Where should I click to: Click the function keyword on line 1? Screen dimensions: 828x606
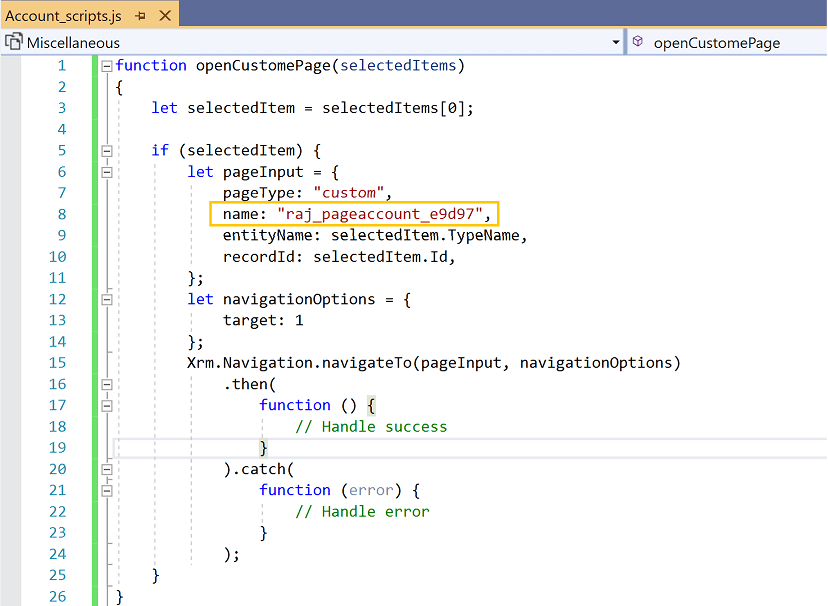151,65
